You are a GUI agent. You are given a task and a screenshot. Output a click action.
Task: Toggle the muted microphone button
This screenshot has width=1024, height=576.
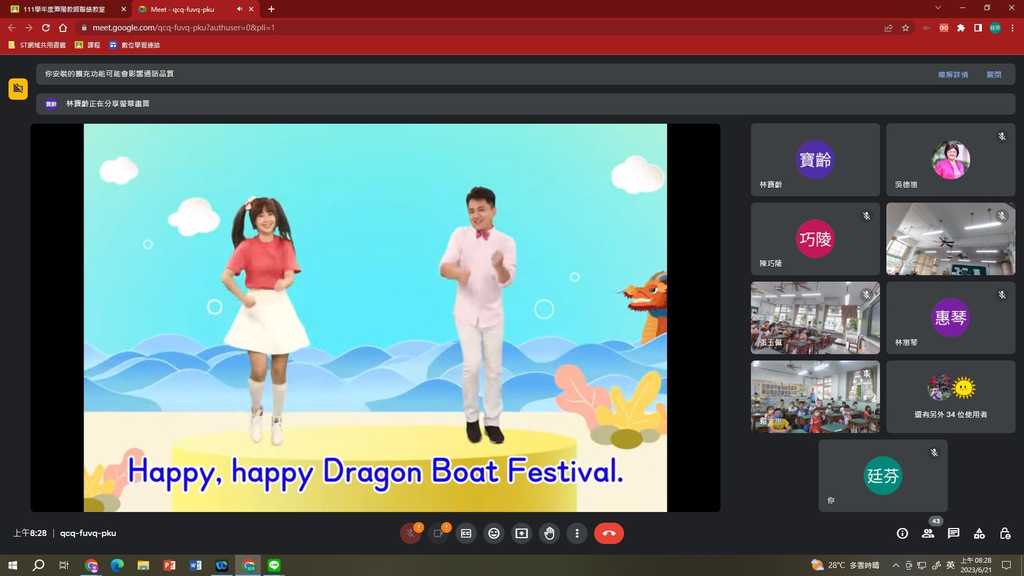411,534
